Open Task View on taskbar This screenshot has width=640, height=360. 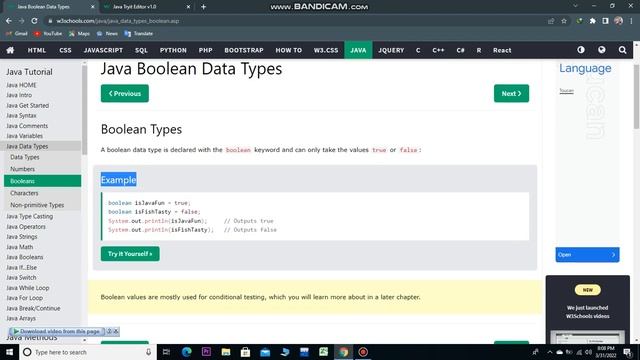click(166, 352)
